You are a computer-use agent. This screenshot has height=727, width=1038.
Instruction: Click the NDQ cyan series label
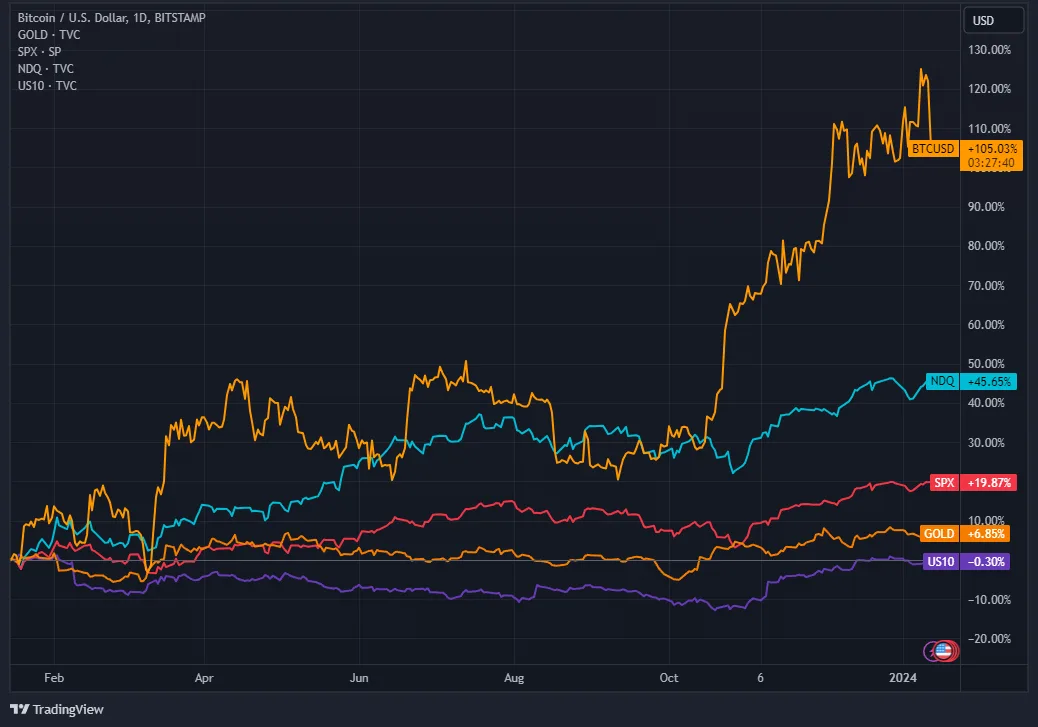coord(942,381)
